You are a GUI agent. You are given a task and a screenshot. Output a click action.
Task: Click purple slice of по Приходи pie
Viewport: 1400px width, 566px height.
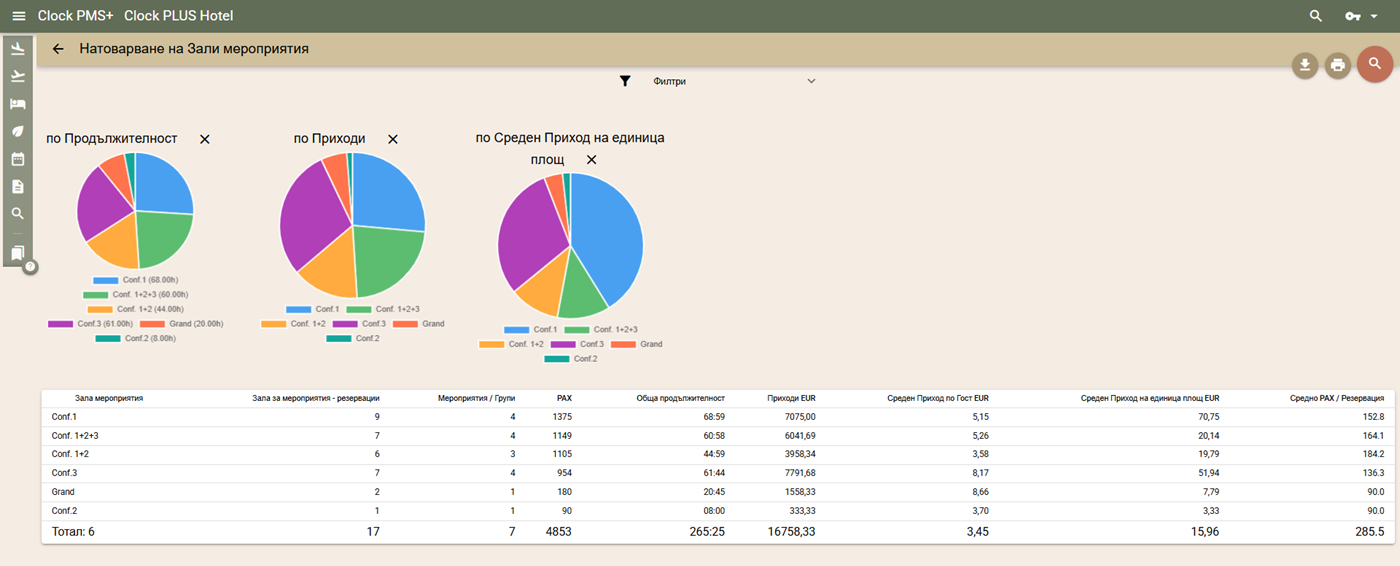[x=312, y=220]
